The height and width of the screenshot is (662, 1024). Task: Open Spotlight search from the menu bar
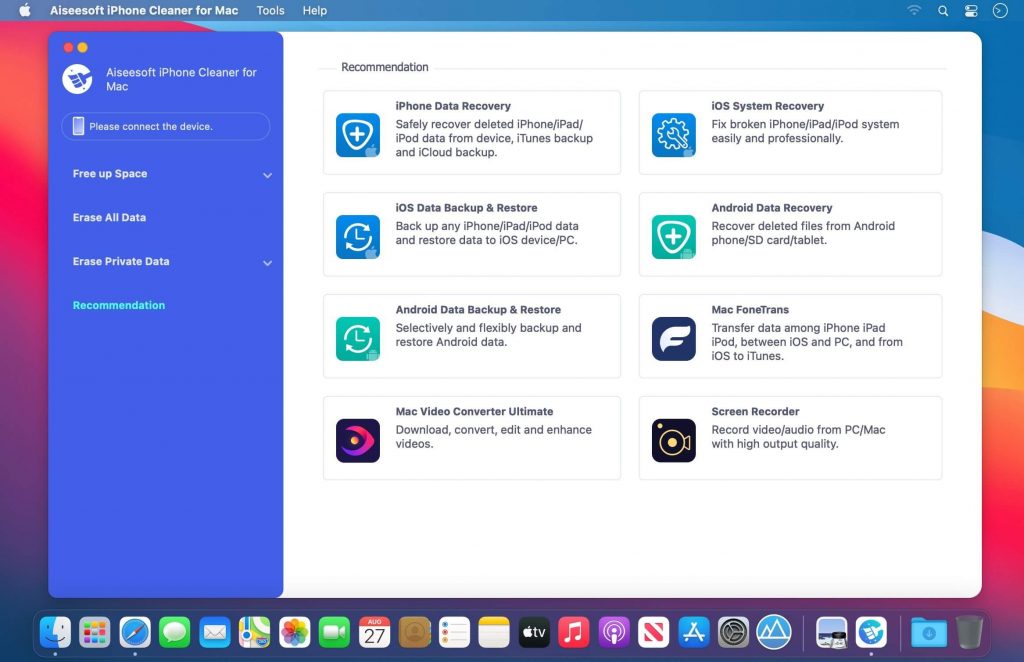942,11
